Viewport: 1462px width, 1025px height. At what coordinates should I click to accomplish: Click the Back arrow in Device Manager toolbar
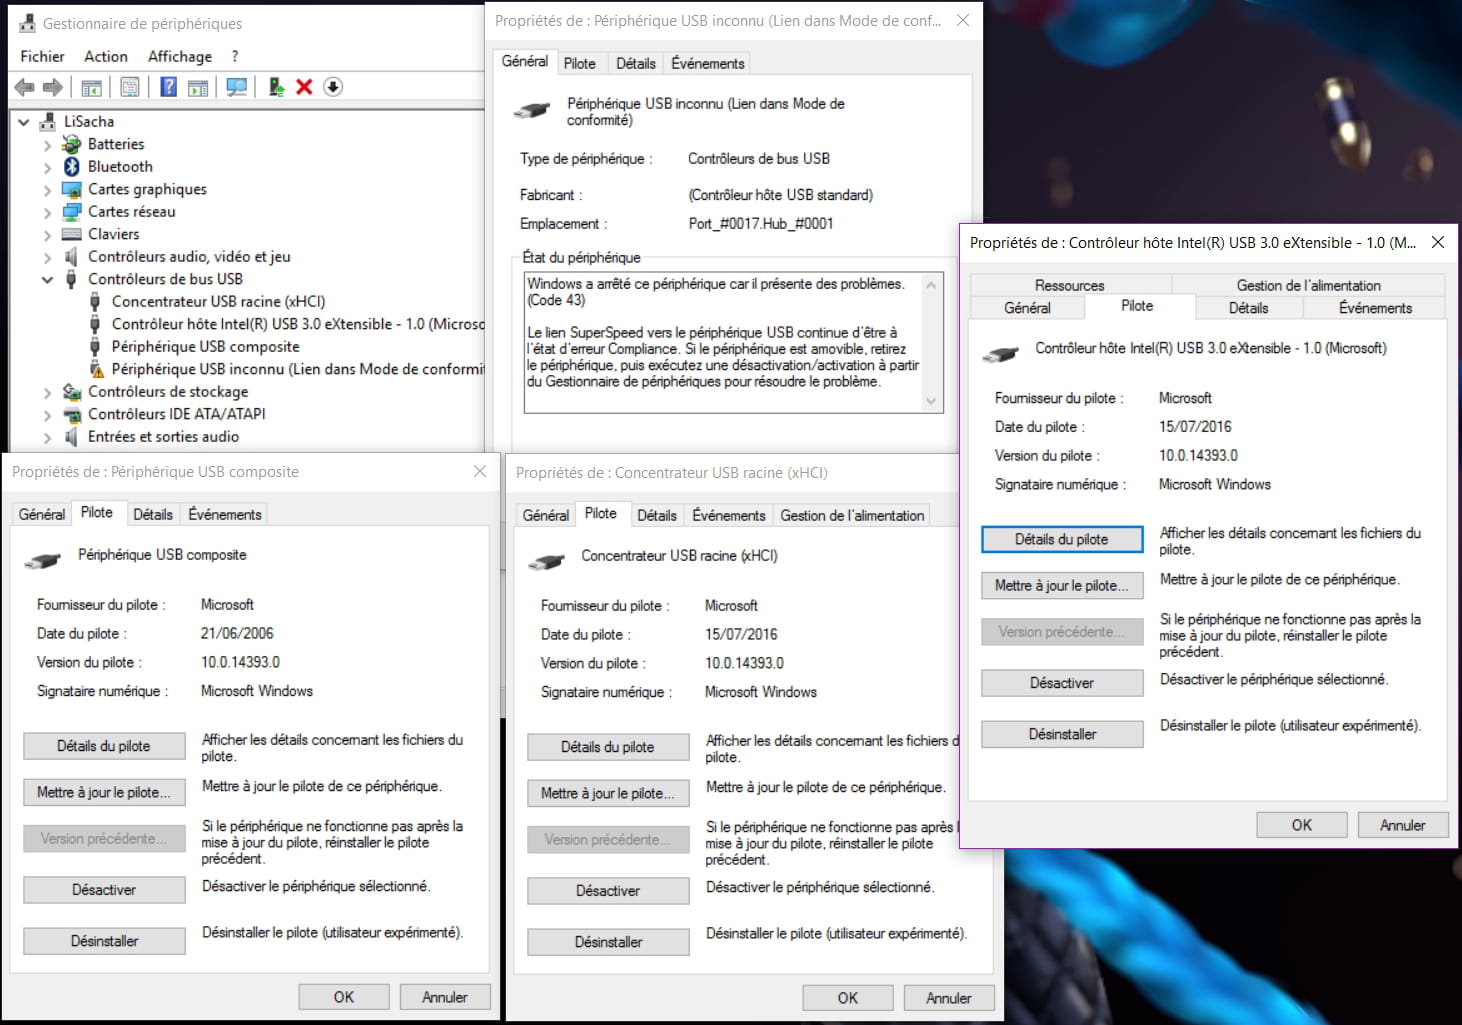[24, 88]
